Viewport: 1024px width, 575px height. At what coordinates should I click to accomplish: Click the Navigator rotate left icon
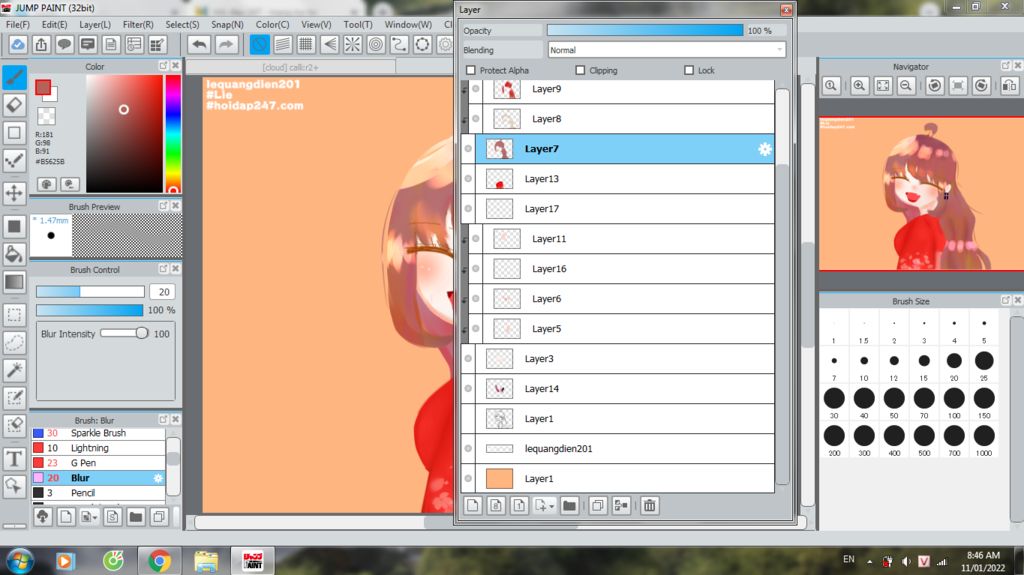click(935, 86)
